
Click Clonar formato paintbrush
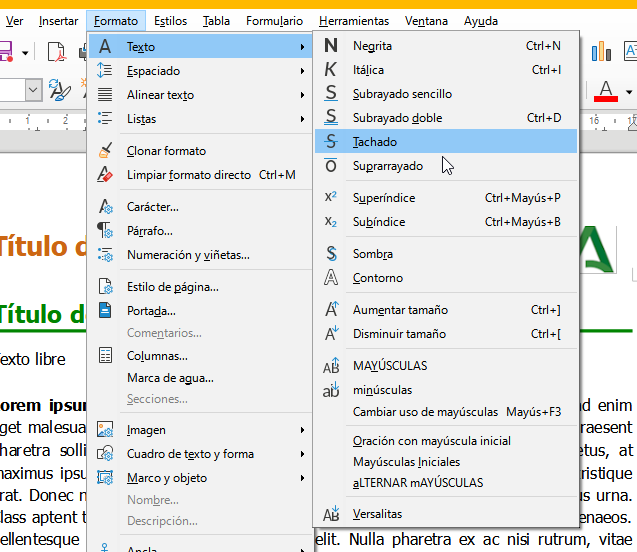pyautogui.click(x=166, y=151)
